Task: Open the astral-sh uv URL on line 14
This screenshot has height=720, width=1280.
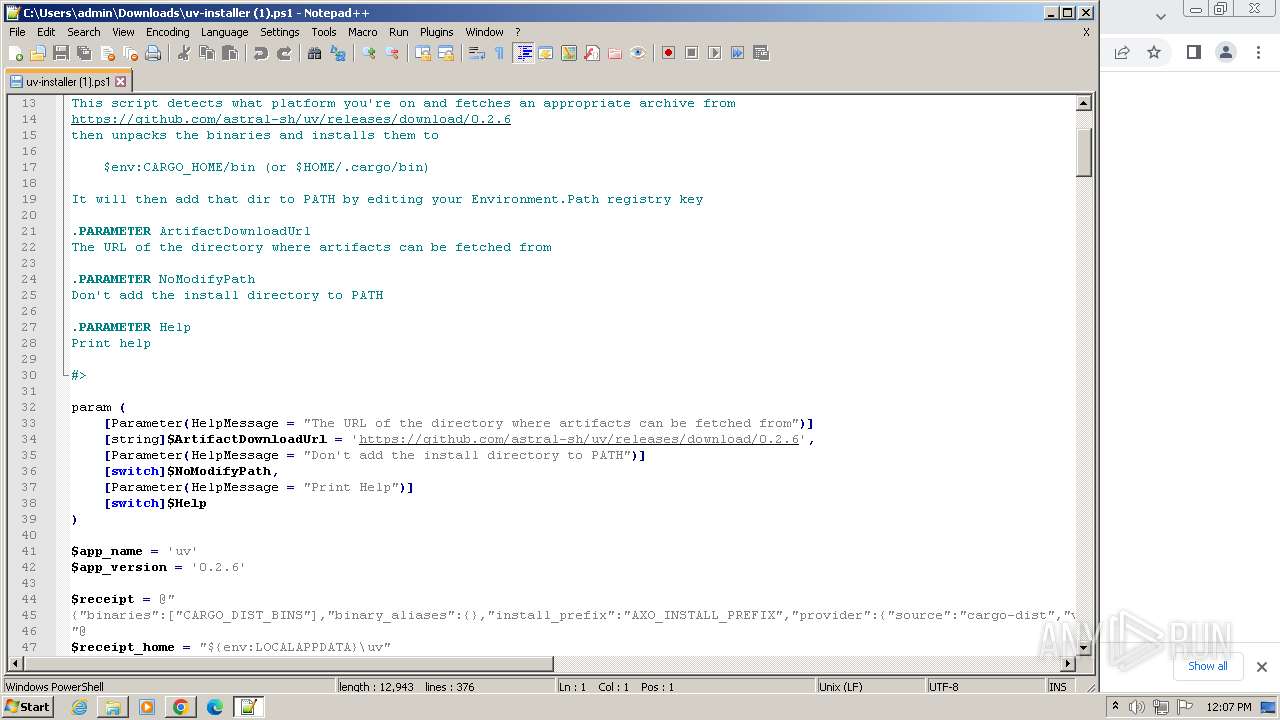Action: (x=291, y=119)
